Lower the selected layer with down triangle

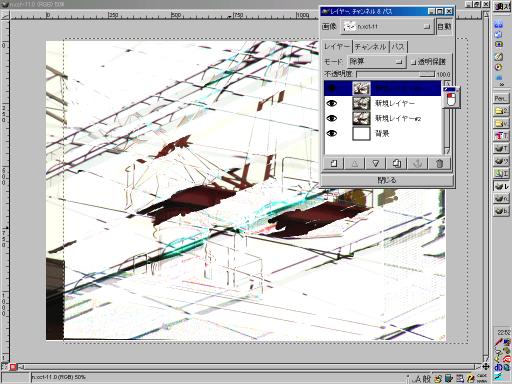376,164
